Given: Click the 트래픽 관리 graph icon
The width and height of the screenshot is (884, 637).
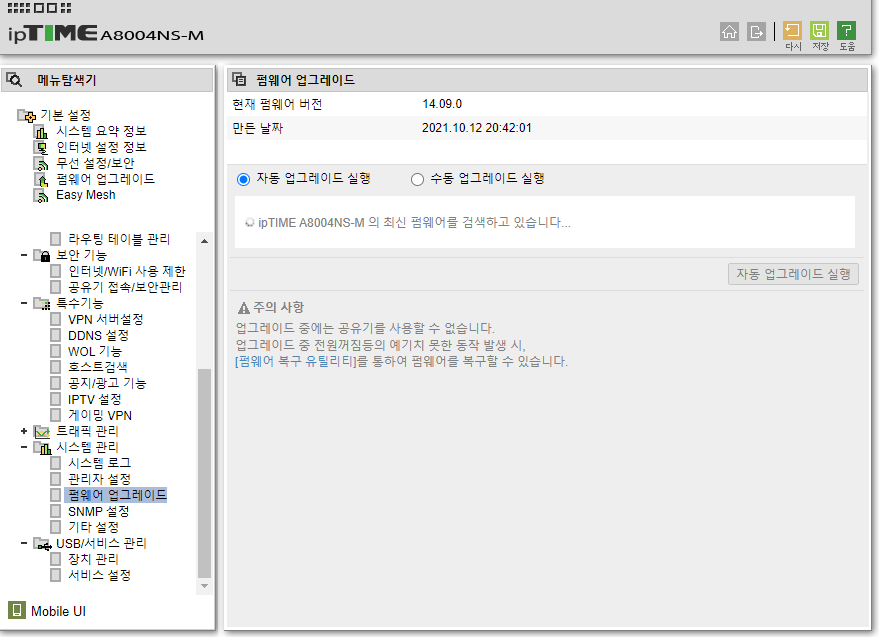Looking at the screenshot, I should [x=42, y=432].
